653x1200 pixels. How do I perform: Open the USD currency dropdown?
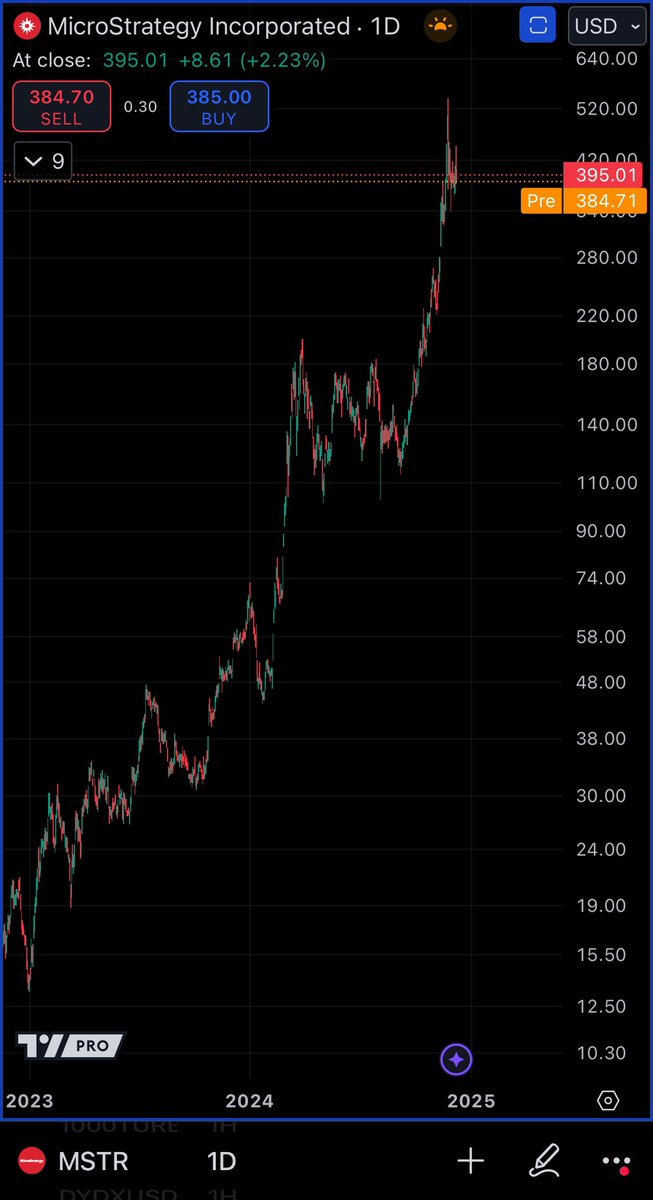(x=606, y=26)
